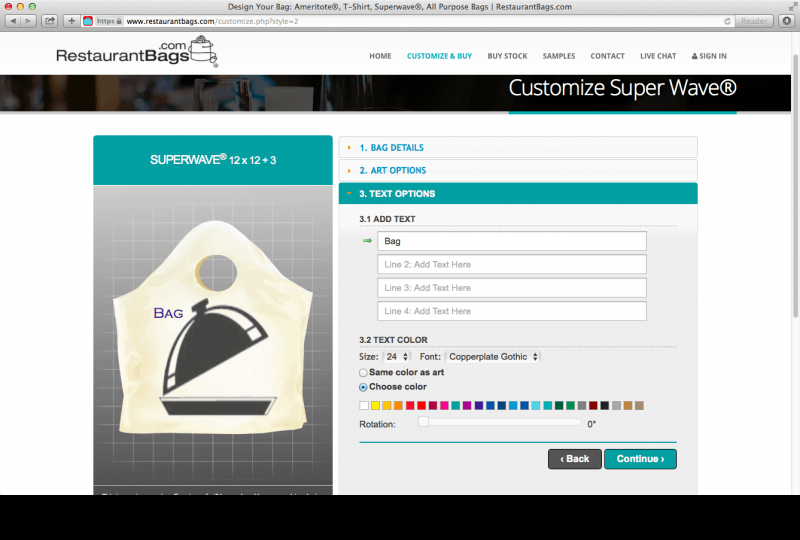The image size is (800, 540).
Task: Go to the Home nav item
Action: pos(380,56)
